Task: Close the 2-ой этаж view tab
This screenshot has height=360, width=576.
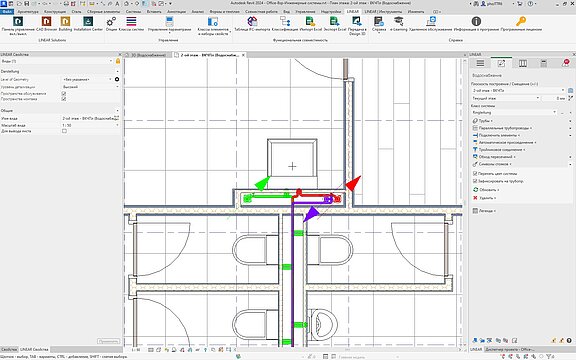Action: [243, 55]
